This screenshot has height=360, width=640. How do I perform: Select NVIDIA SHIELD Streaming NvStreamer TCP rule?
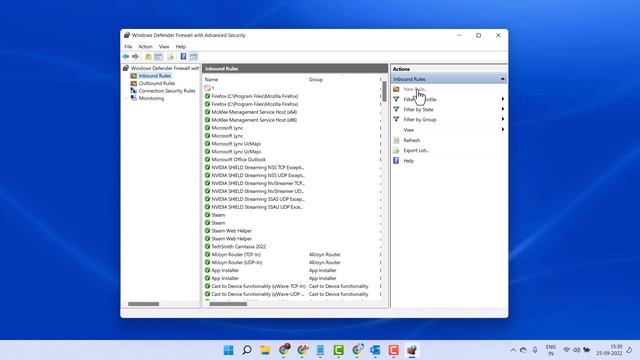(258, 183)
